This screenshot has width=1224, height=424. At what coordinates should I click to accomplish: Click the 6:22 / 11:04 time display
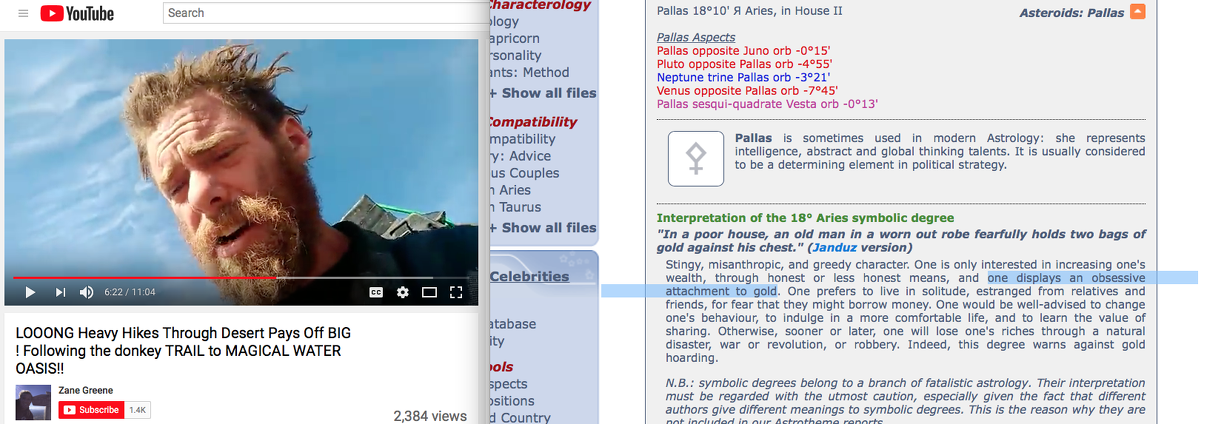click(x=128, y=292)
